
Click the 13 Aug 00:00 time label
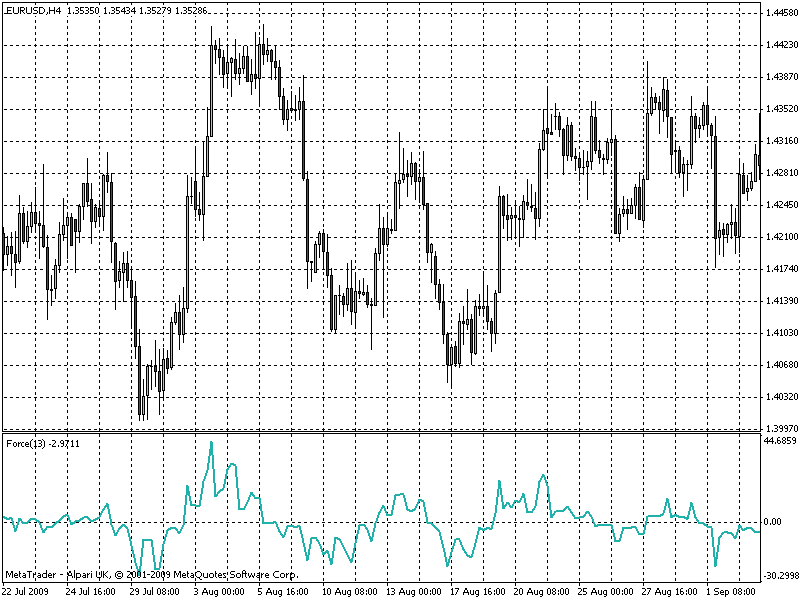point(414,592)
